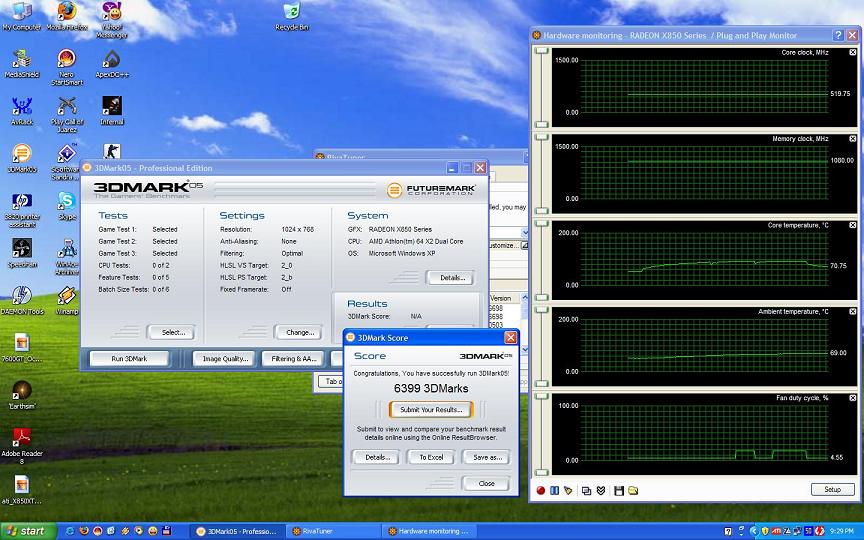Click the Run 3DMark button
The height and width of the screenshot is (540, 864).
(x=129, y=358)
